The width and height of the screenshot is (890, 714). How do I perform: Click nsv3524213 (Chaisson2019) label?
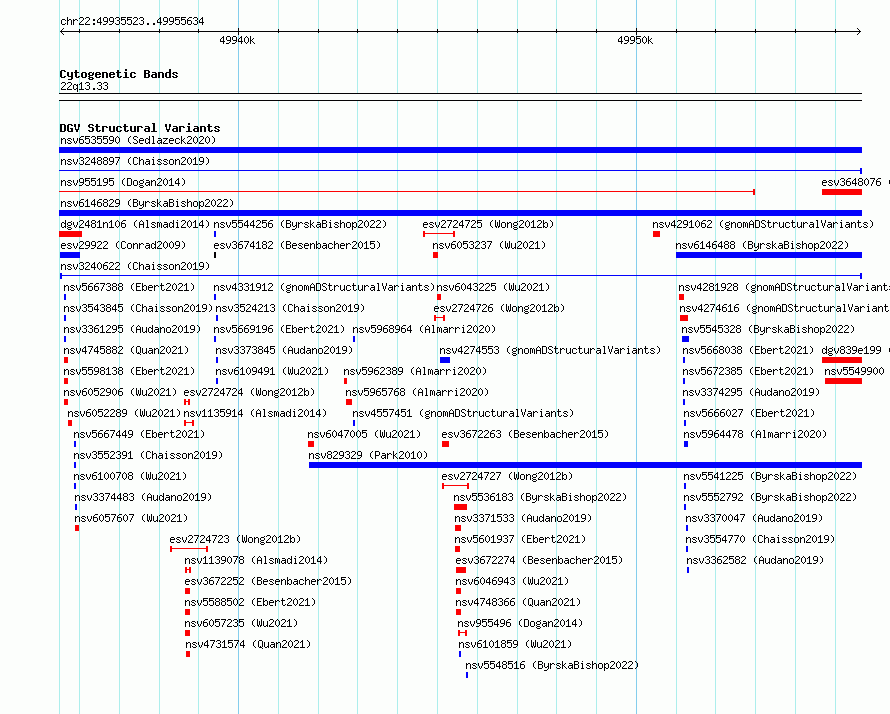click(x=290, y=308)
